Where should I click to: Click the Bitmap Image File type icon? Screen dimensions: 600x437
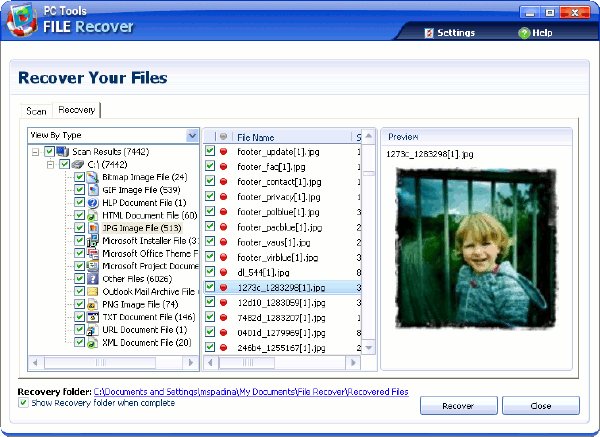(93, 177)
